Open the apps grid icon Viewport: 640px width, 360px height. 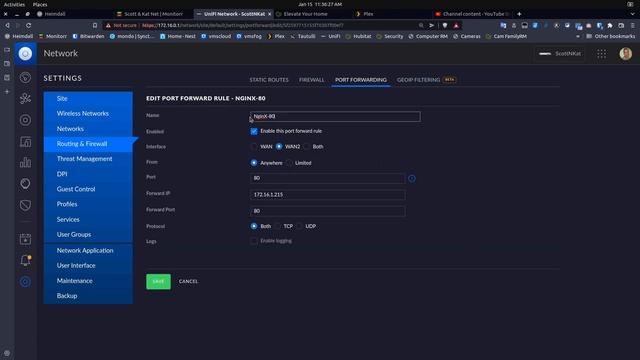[x=602, y=53]
